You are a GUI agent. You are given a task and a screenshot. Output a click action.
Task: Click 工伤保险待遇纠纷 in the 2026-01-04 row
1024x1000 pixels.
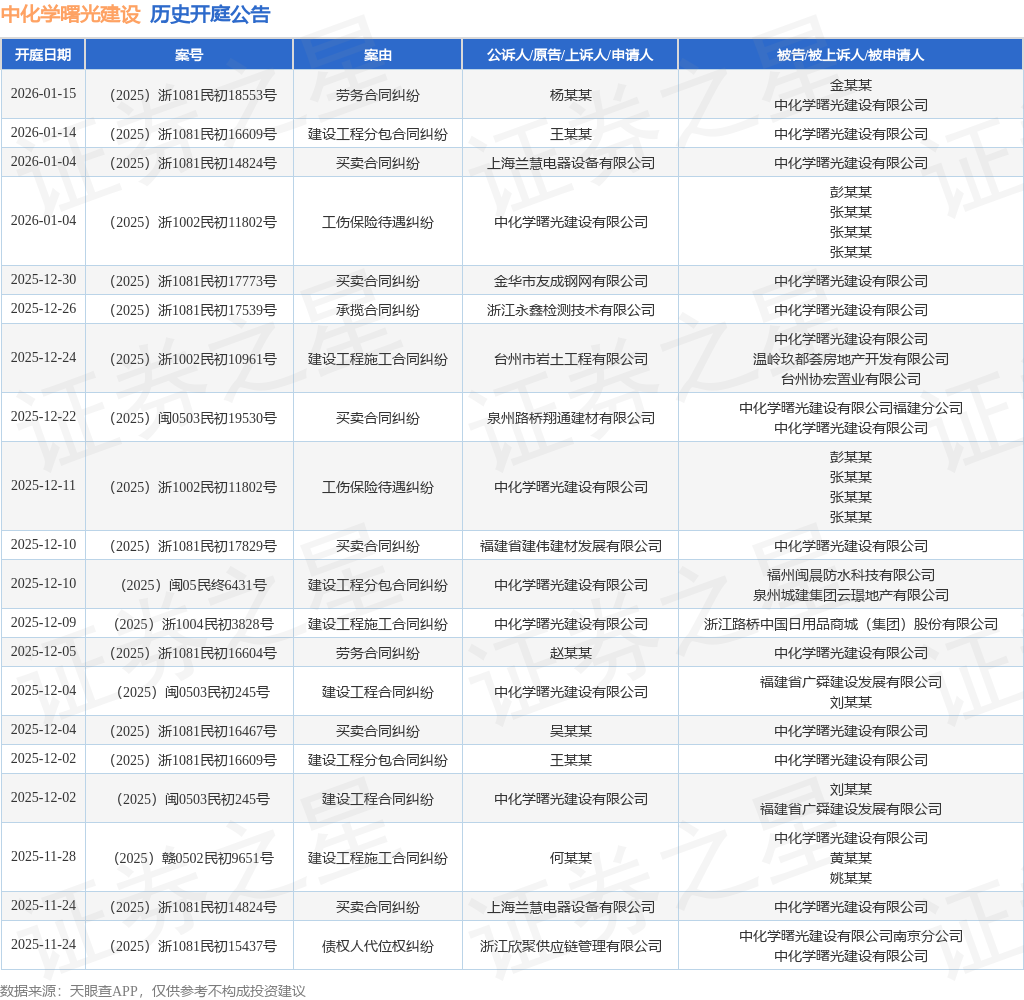[377, 223]
